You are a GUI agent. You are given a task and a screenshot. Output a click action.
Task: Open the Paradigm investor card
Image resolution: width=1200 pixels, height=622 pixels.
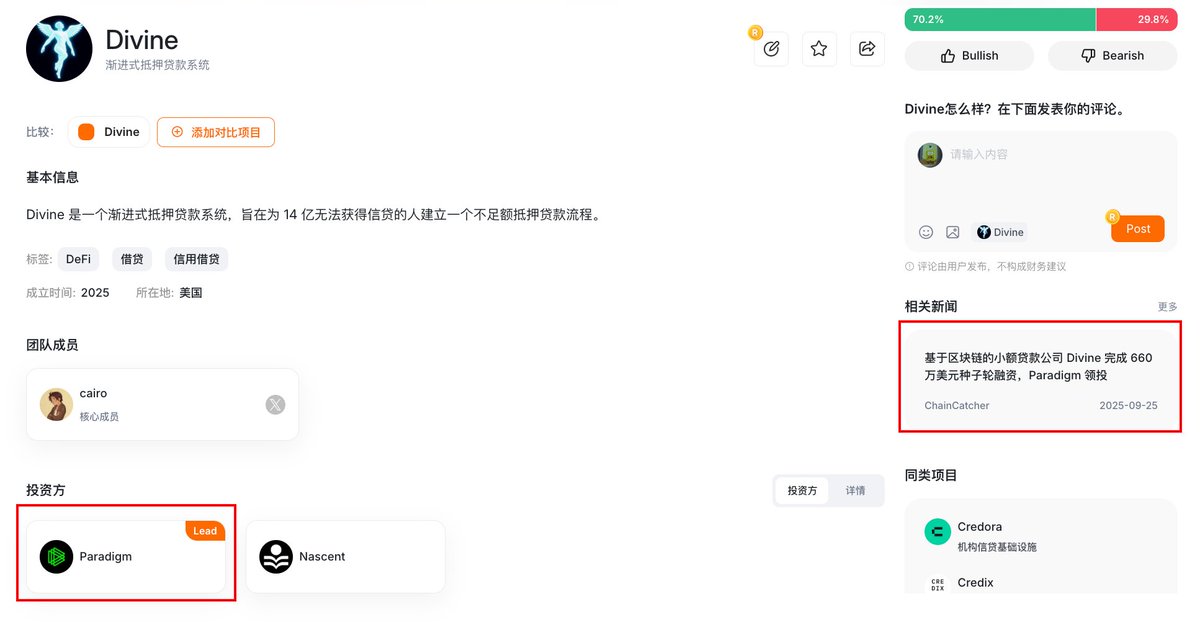pyautogui.click(x=126, y=556)
